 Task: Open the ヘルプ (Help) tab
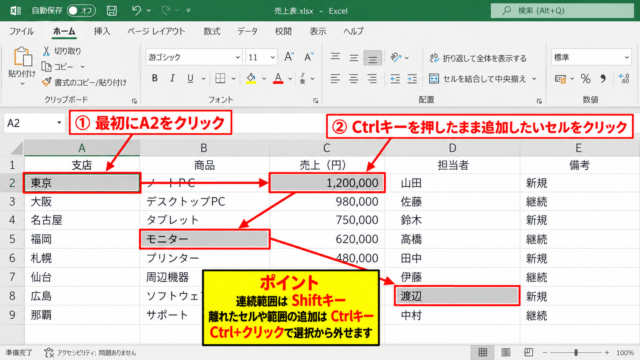[x=353, y=31]
